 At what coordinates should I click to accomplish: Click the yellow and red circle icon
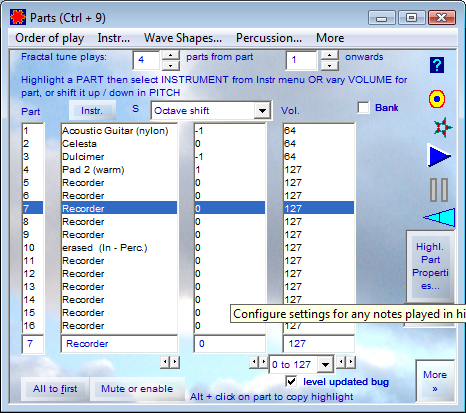[437, 99]
